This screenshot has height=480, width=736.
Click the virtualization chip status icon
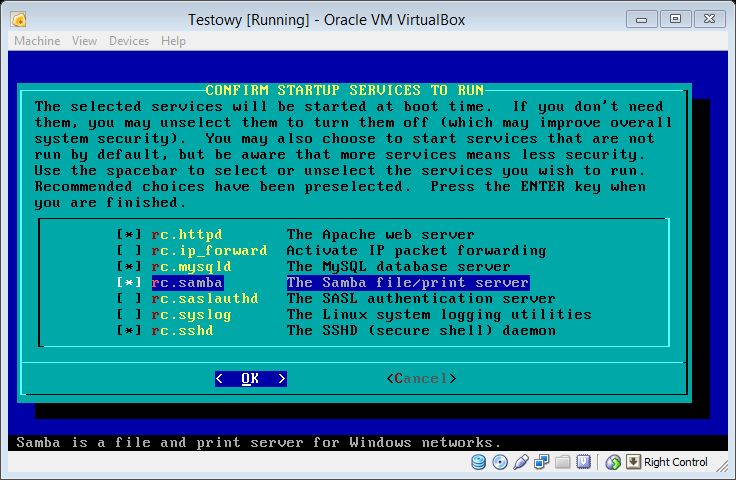[x=583, y=462]
